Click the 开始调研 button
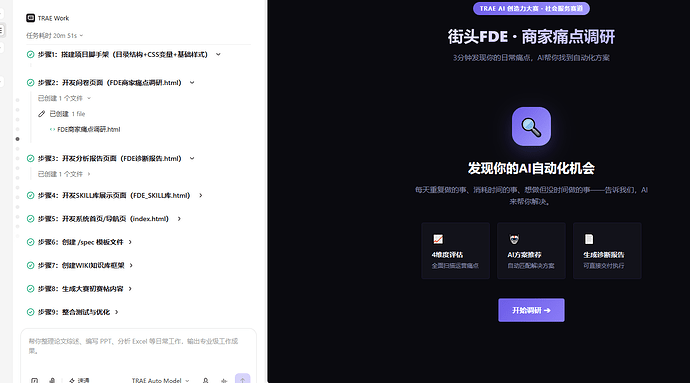The width and height of the screenshot is (690, 383). (x=531, y=310)
